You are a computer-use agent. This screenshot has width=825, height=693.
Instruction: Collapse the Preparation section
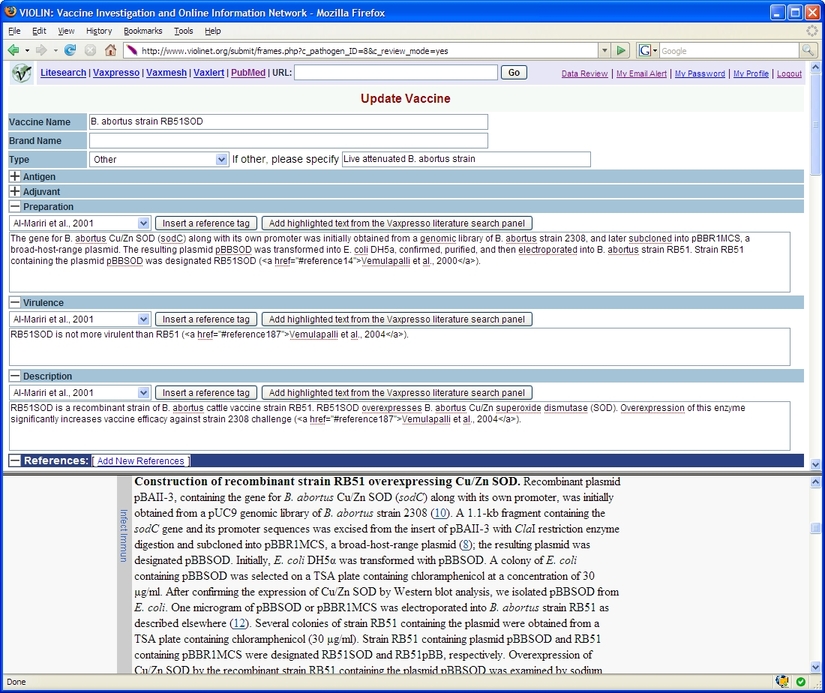coord(15,207)
